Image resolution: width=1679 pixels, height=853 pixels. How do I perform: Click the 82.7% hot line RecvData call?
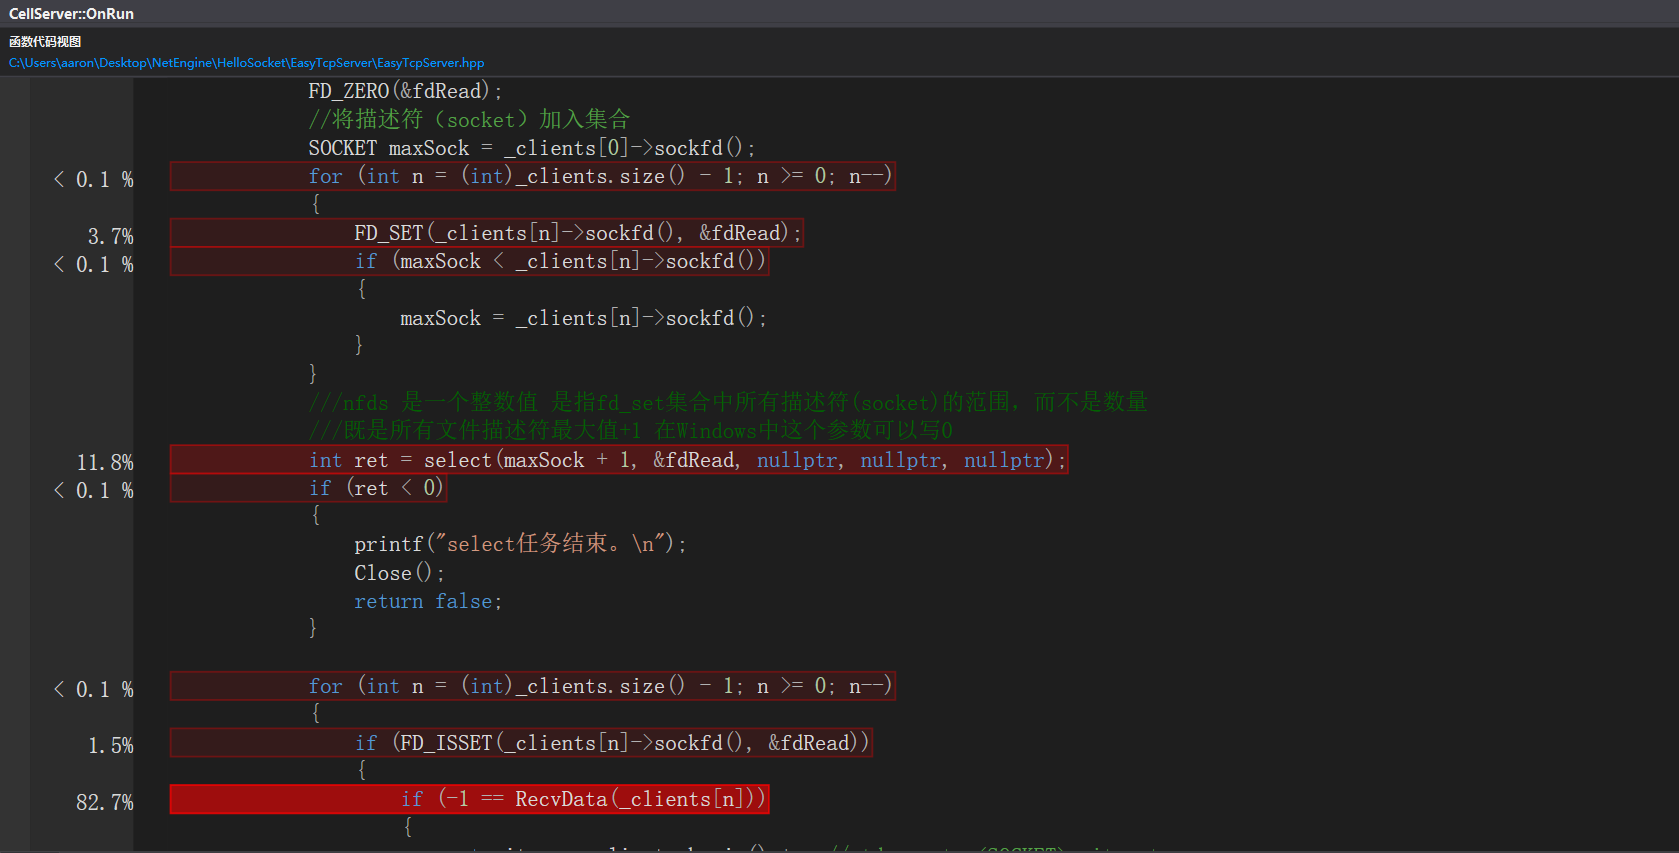469,799
